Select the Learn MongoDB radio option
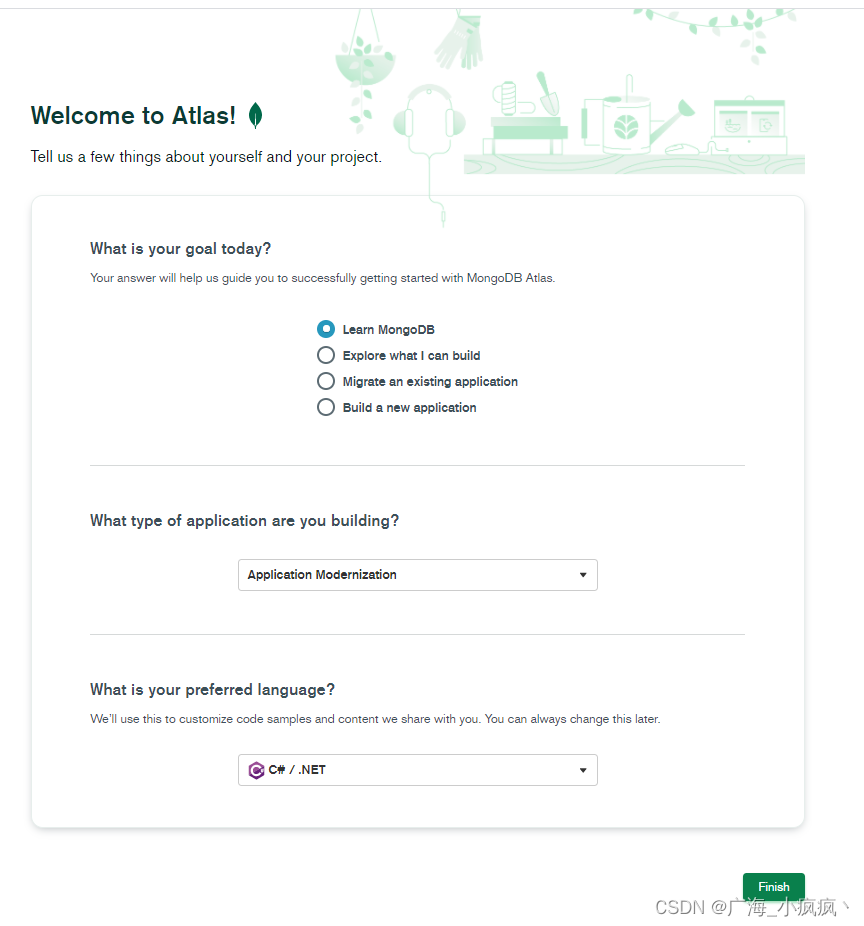 click(326, 329)
